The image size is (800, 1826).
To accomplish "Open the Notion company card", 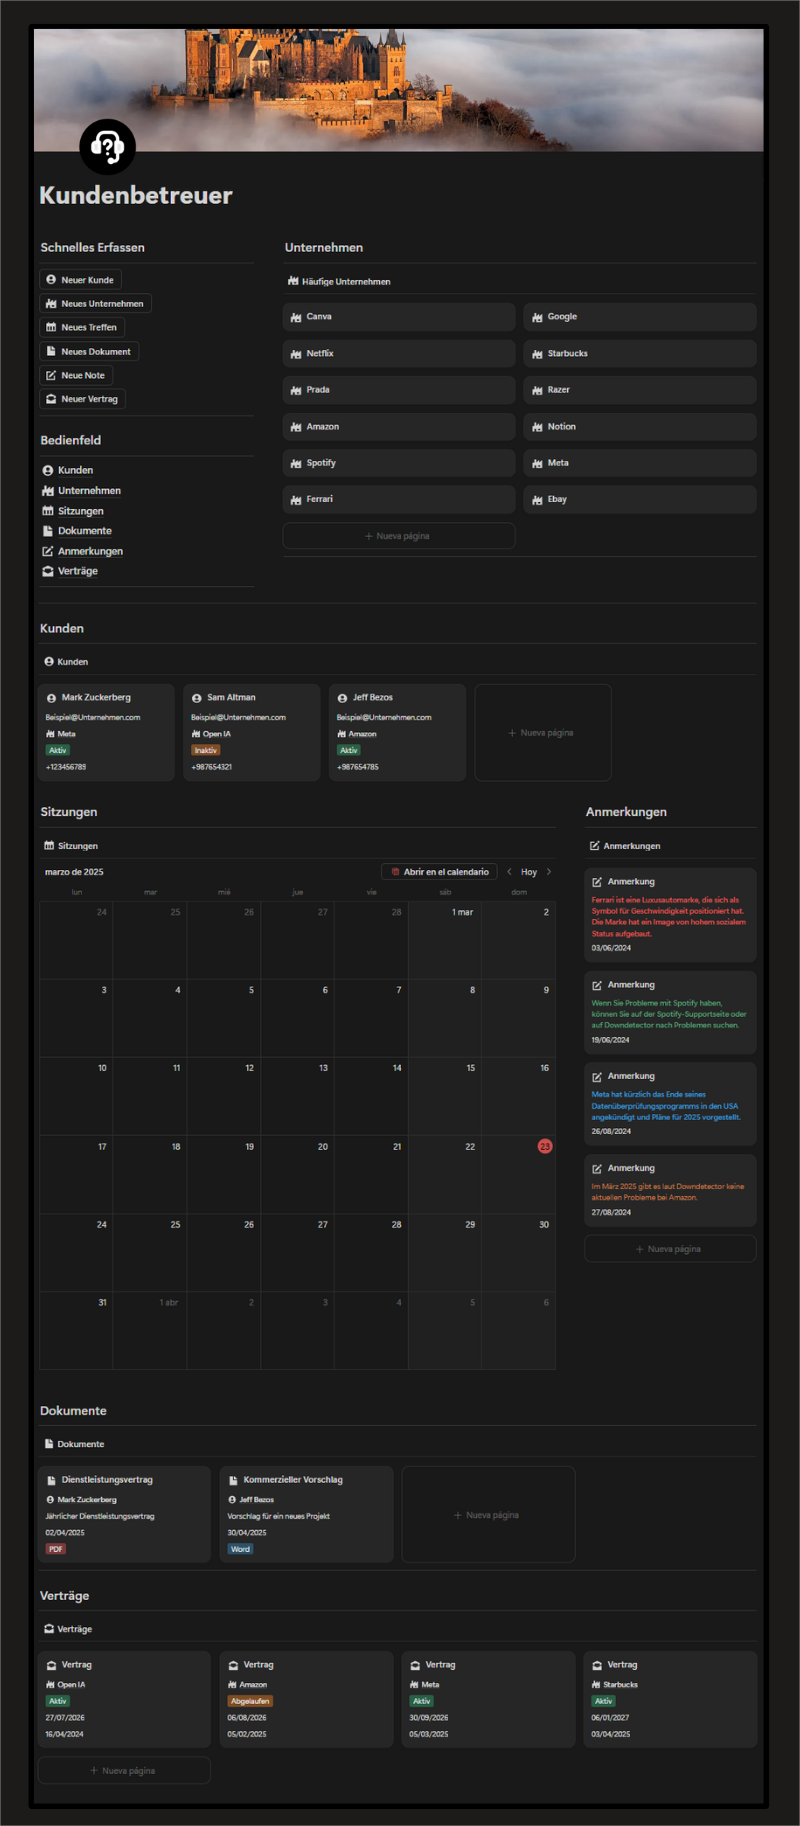I will tap(640, 427).
